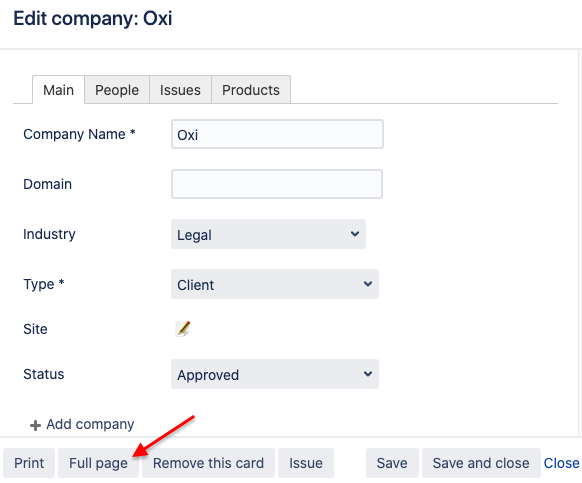This screenshot has width=582, height=483.
Task: Click Remove this card button
Action: 208,463
